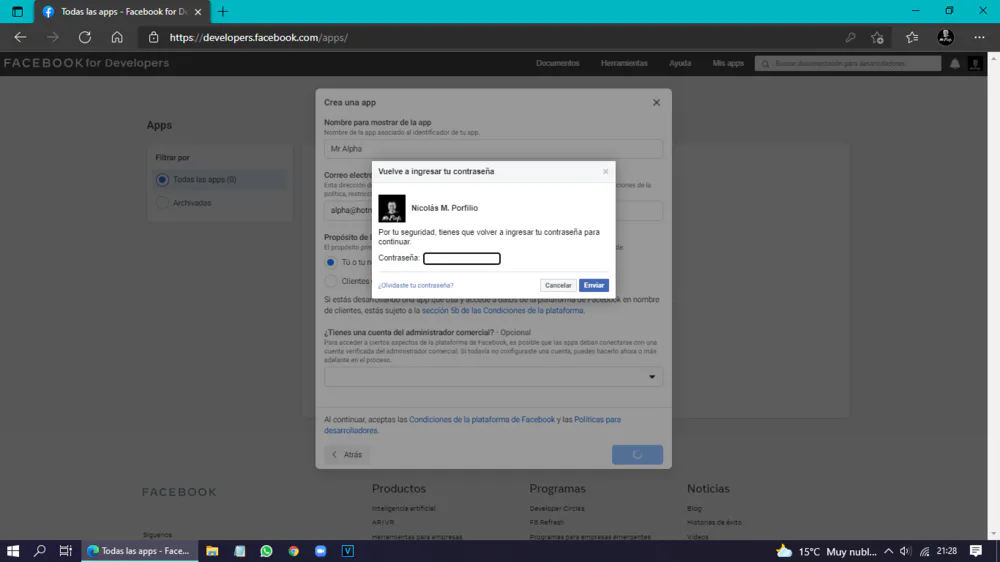Open the Herramientas menu in header
Viewport: 1000px width, 562px height.
tap(624, 63)
